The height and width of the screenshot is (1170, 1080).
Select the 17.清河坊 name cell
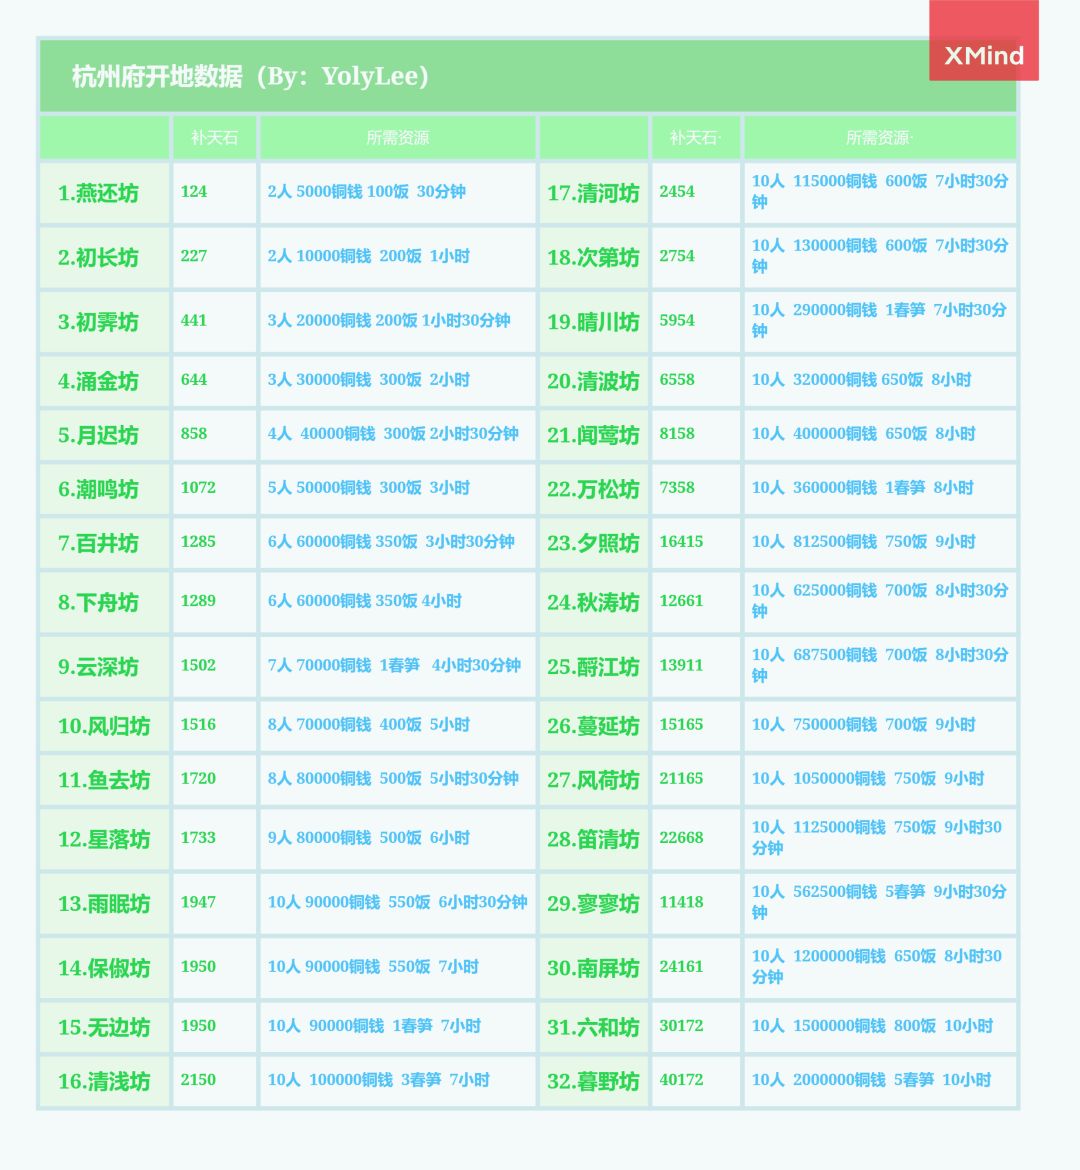coord(593,193)
